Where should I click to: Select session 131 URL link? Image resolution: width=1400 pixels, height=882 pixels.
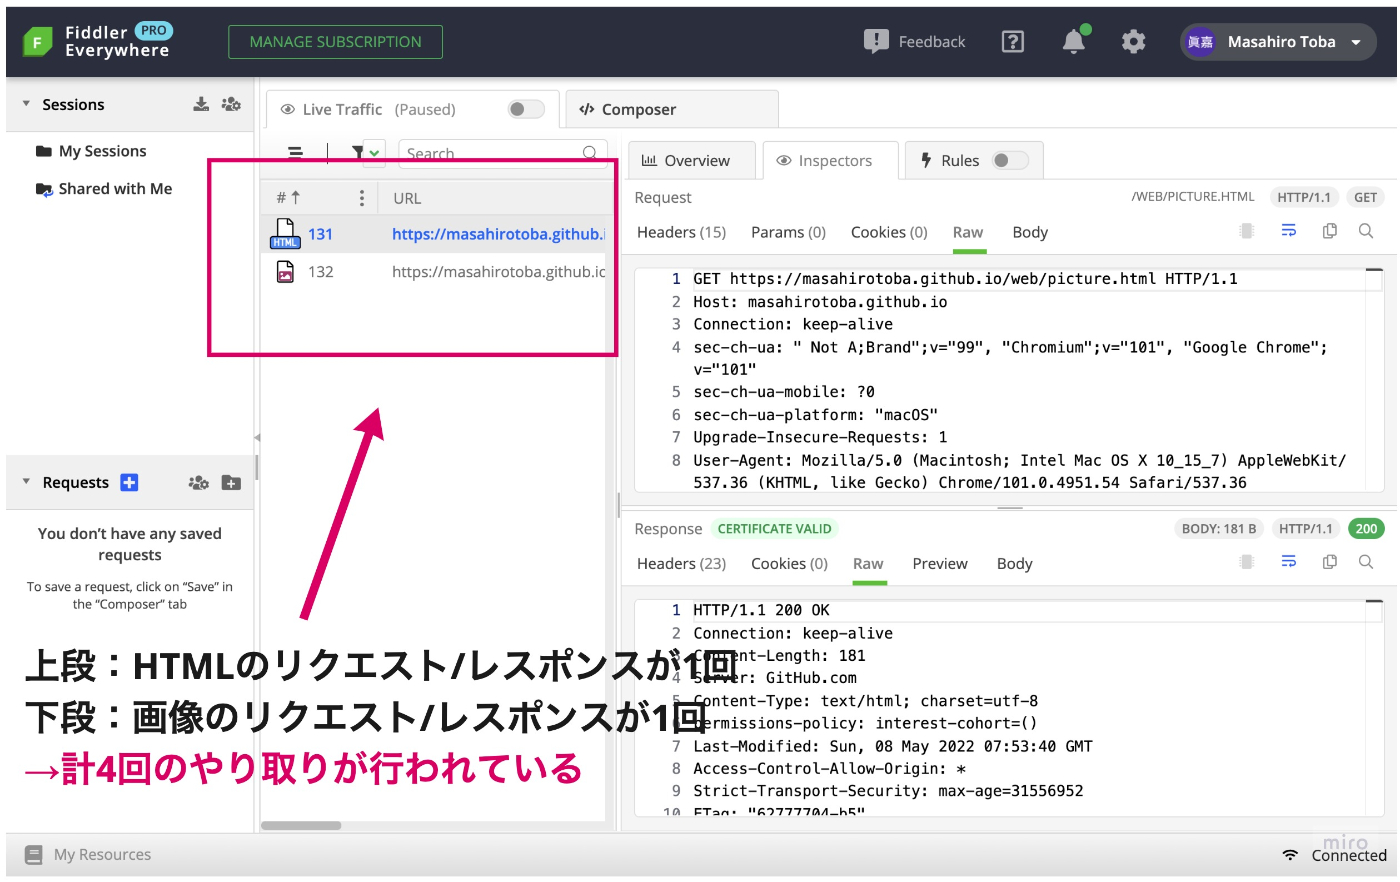498,234
